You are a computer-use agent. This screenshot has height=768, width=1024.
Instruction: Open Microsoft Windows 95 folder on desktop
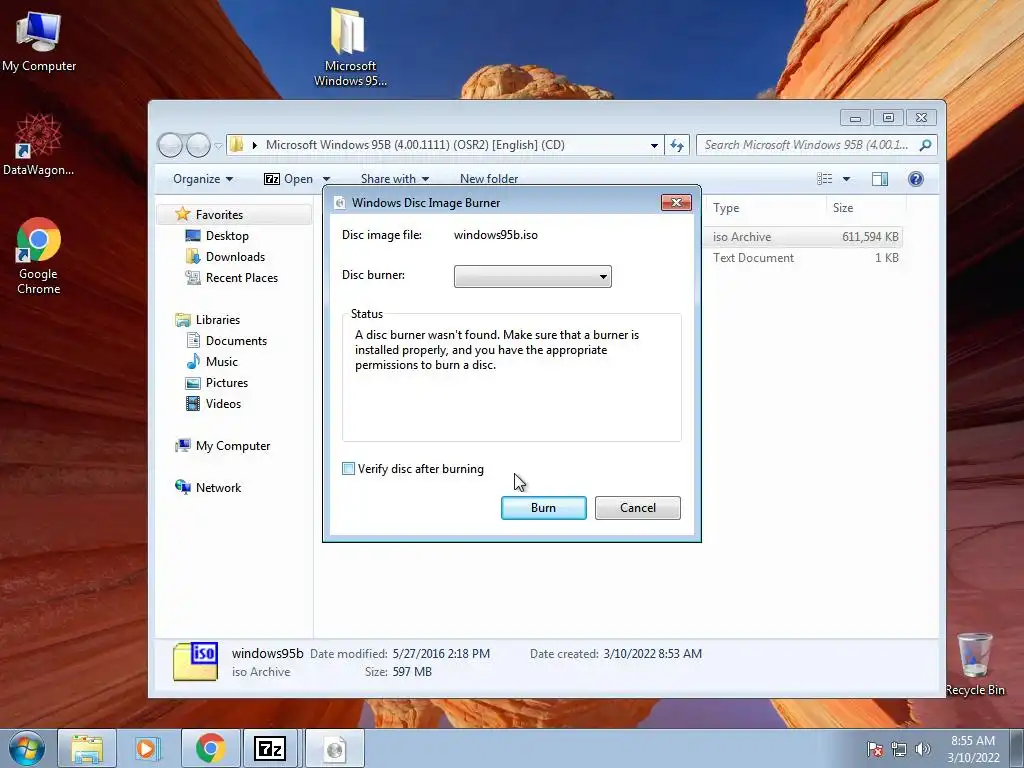click(349, 47)
